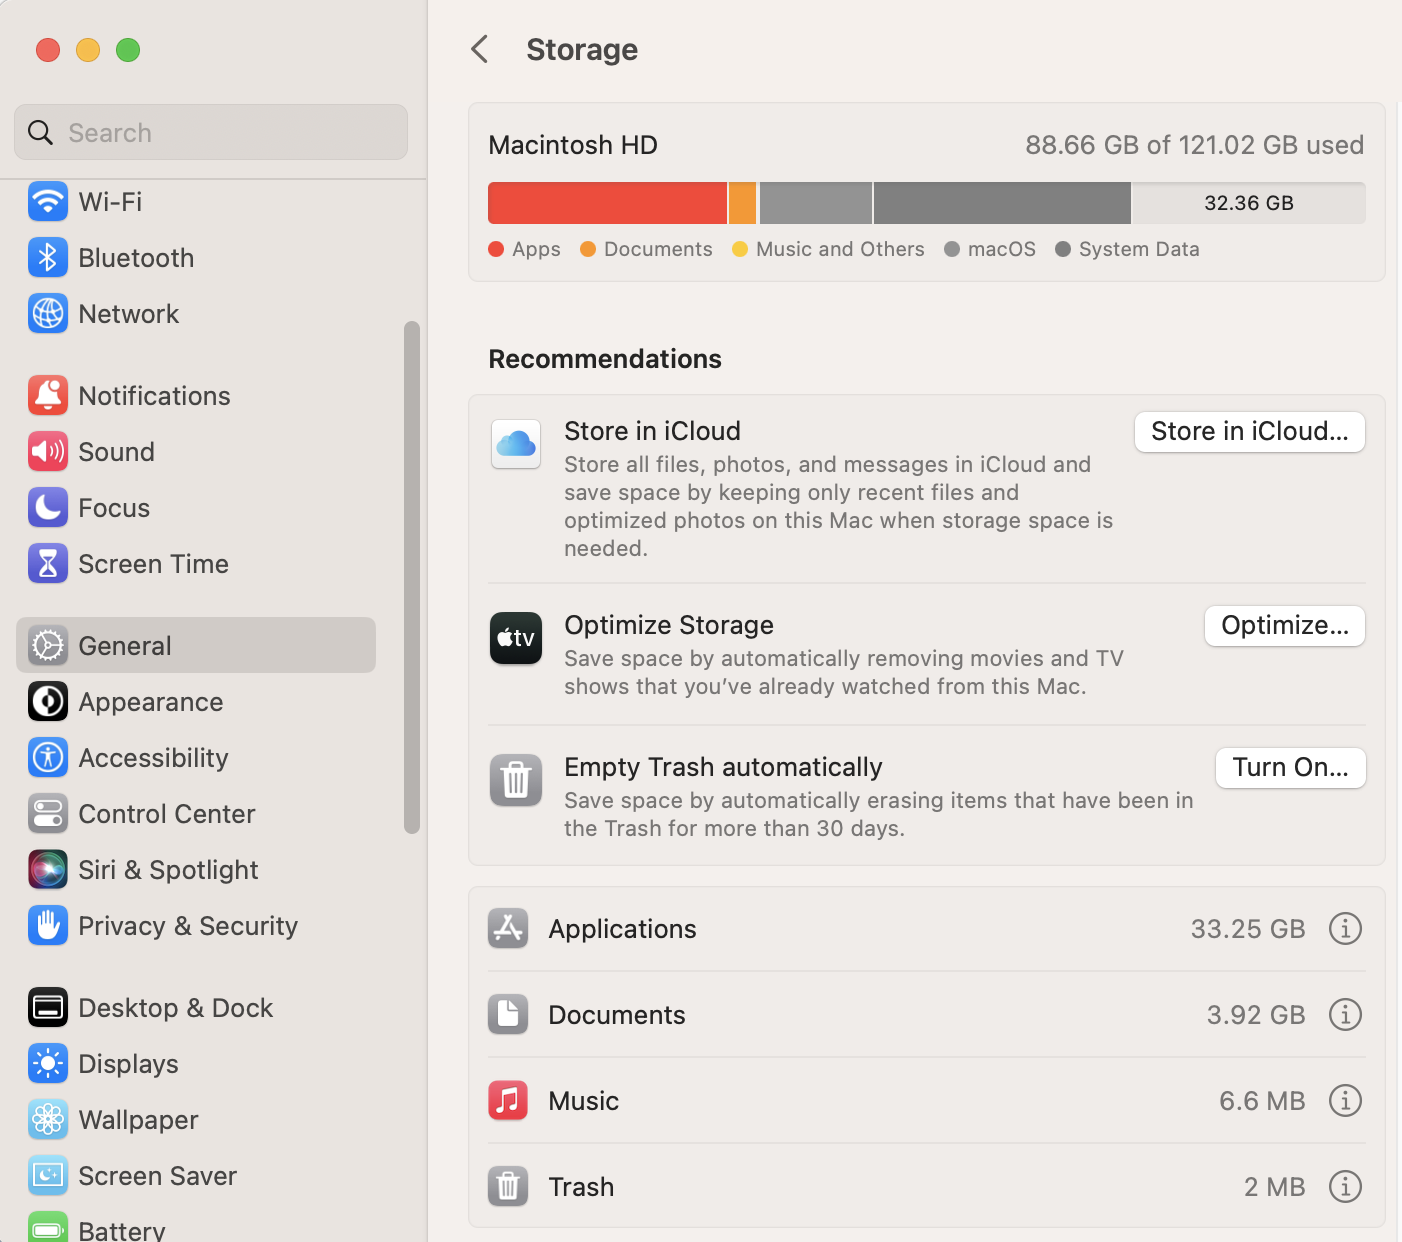Show info for Documents storage
Image resolution: width=1402 pixels, height=1242 pixels.
(1345, 1015)
